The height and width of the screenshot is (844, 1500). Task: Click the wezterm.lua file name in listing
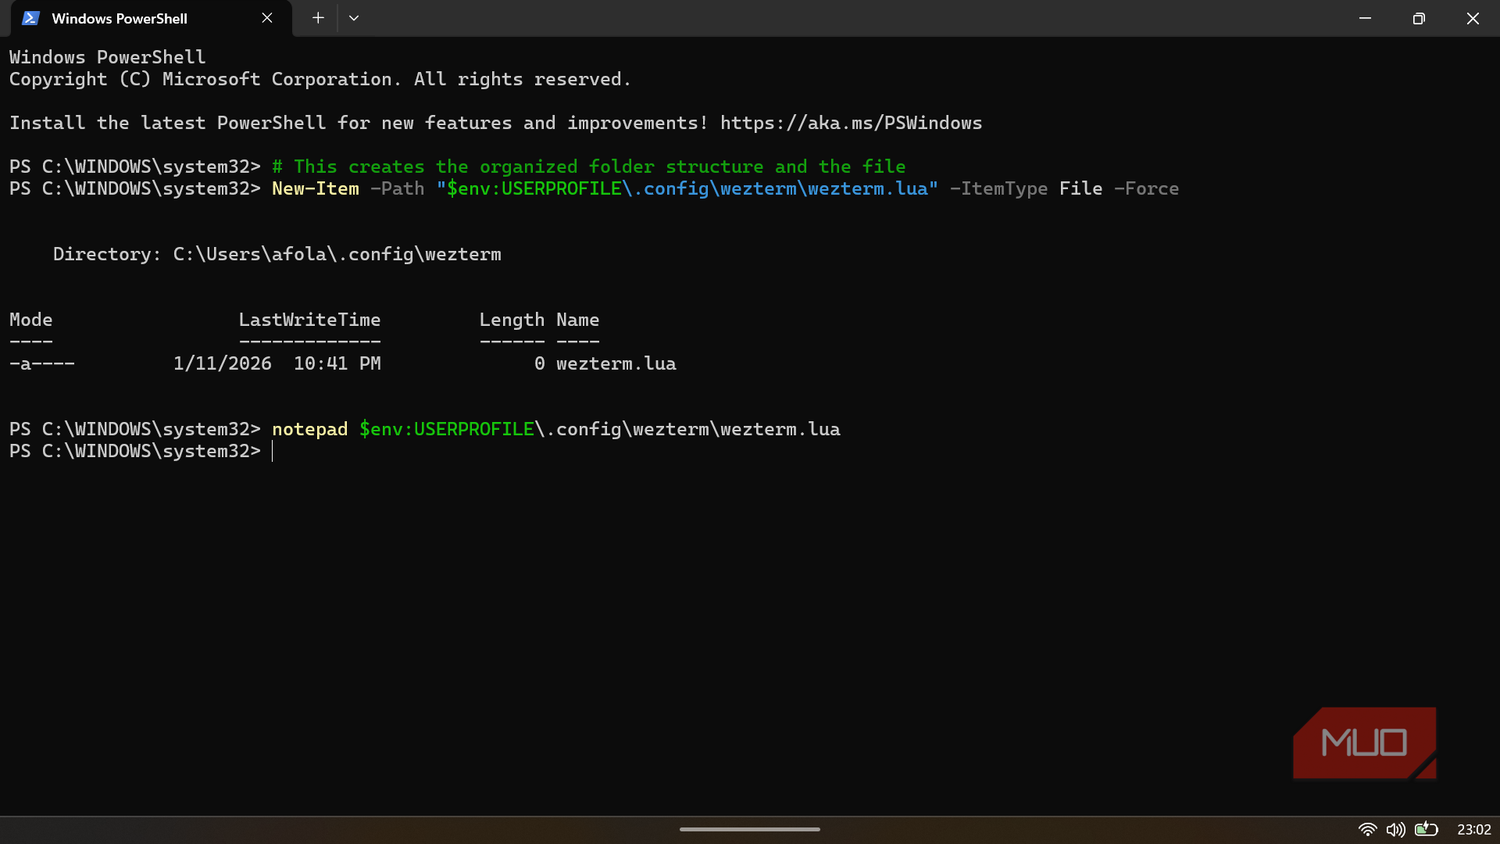coord(616,364)
